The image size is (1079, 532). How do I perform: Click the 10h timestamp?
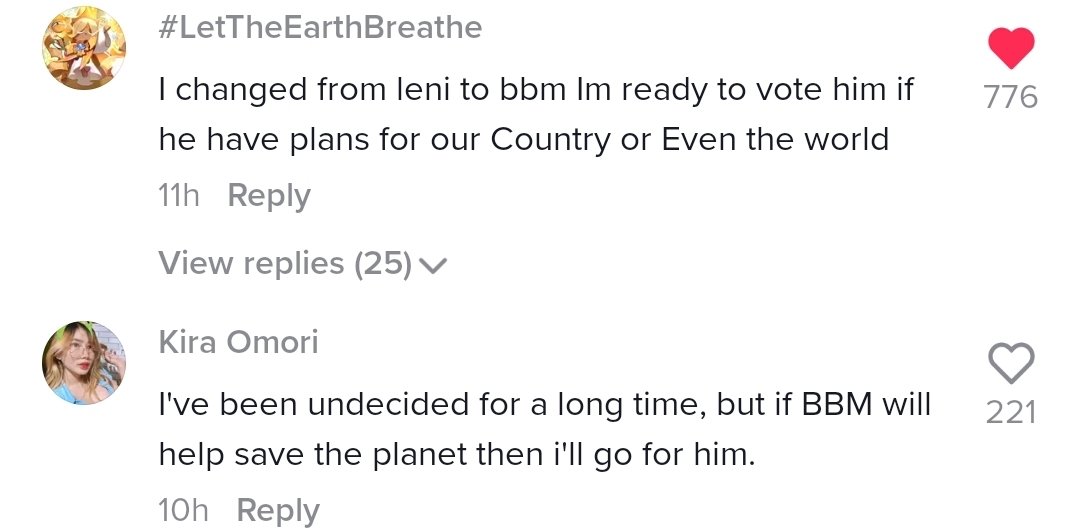(183, 511)
